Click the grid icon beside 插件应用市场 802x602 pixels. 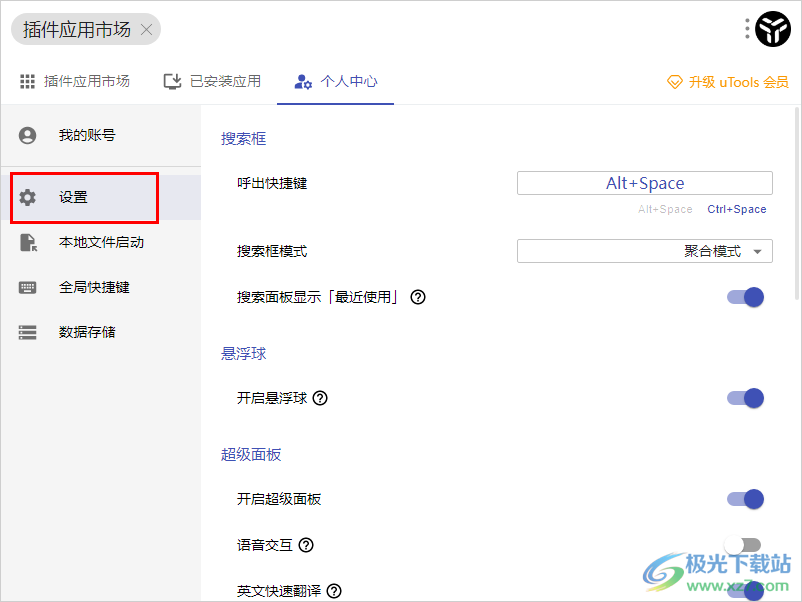coord(27,81)
